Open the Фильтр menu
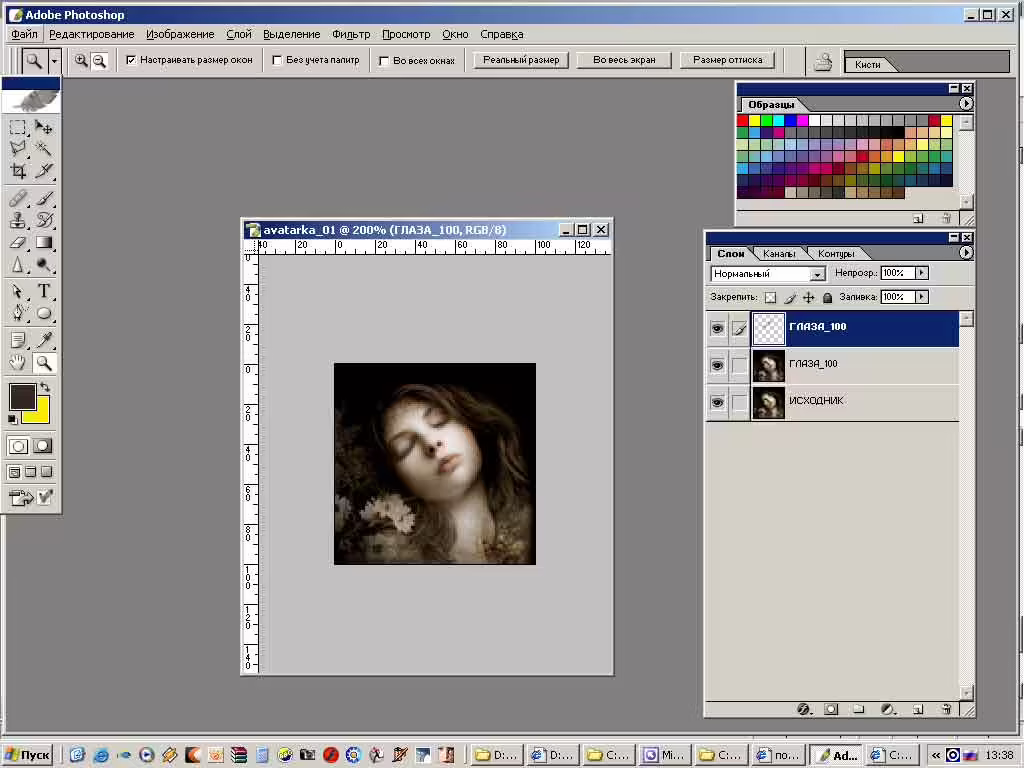 click(351, 34)
